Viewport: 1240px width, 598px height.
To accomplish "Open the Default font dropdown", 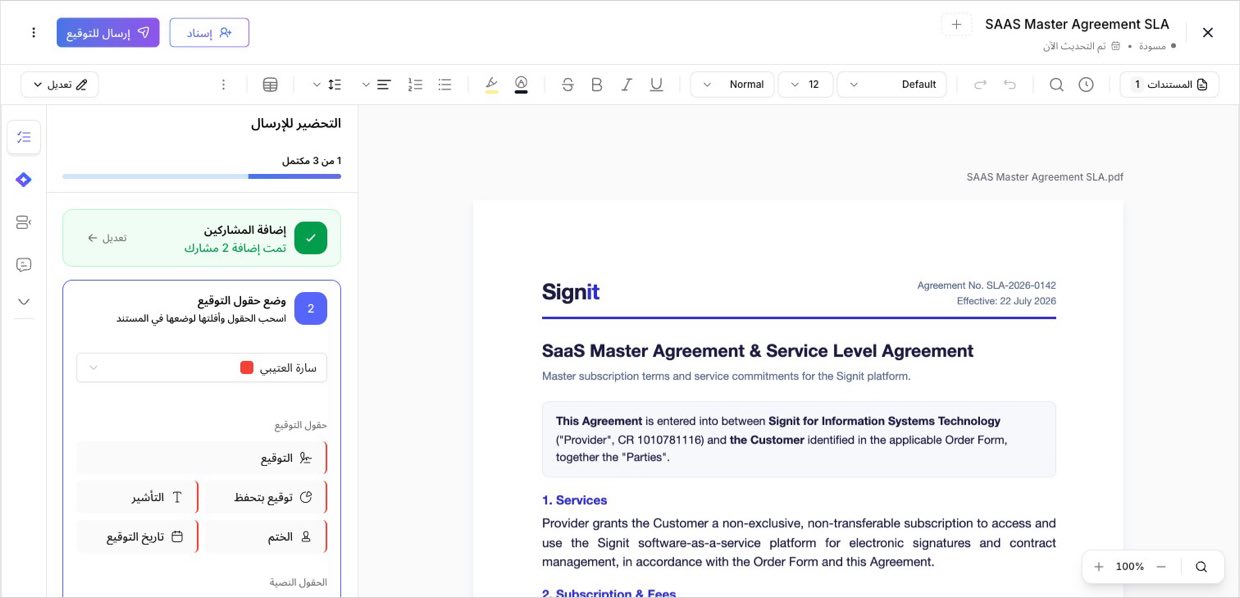I will coord(892,85).
